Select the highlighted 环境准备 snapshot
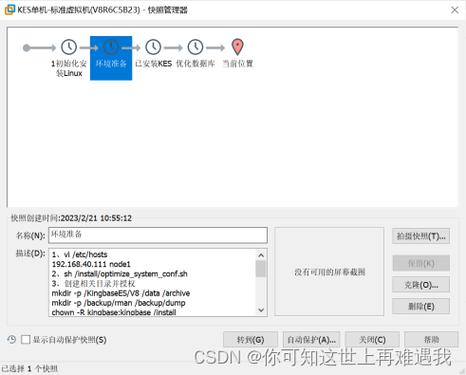 tap(111, 58)
